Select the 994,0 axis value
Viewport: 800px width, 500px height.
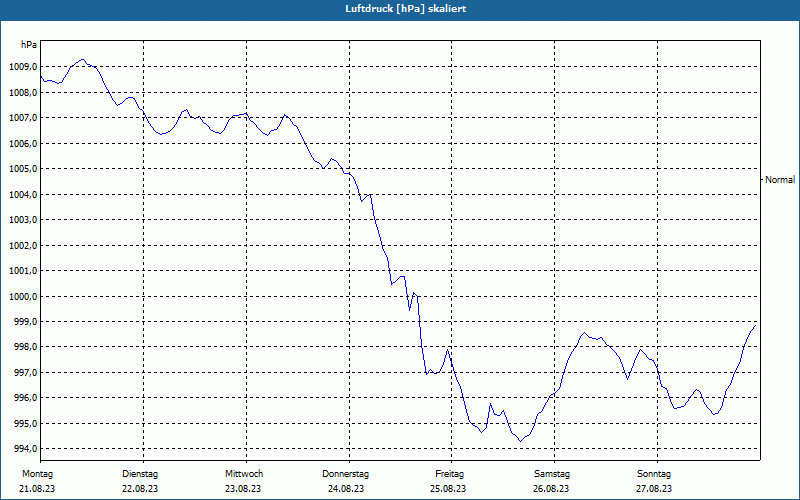point(24,449)
